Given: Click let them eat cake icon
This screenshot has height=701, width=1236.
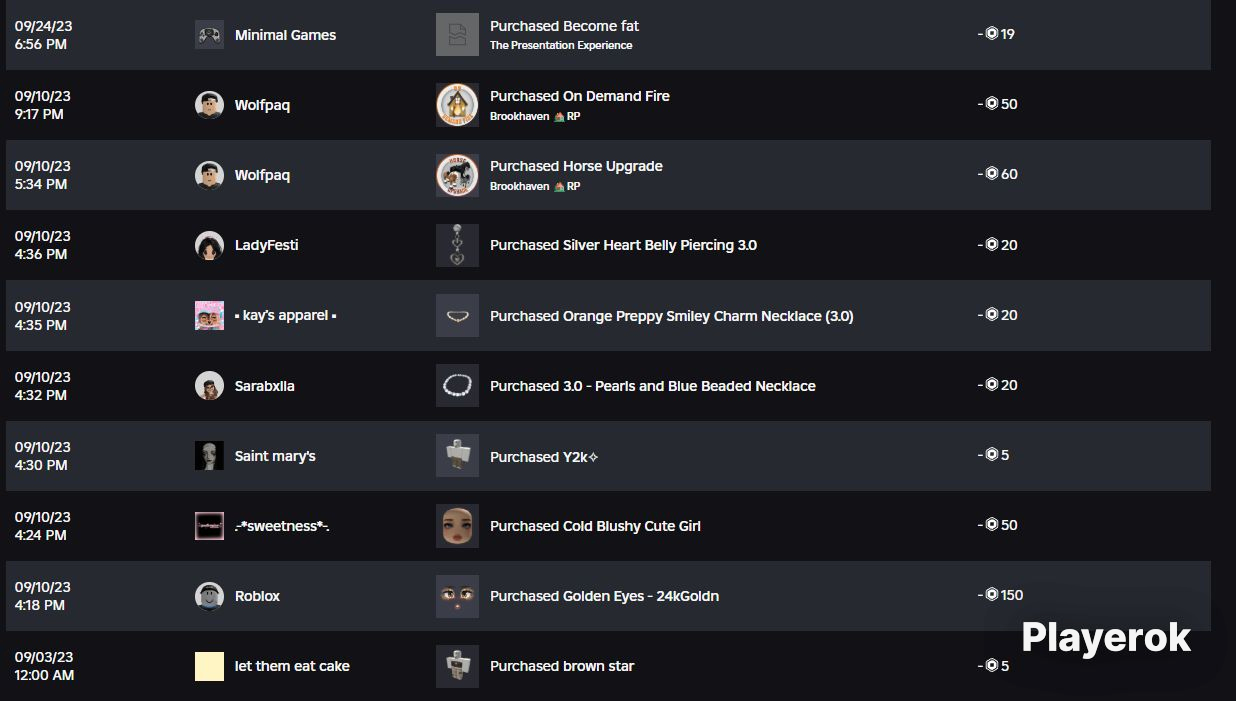Looking at the screenshot, I should pos(209,666).
